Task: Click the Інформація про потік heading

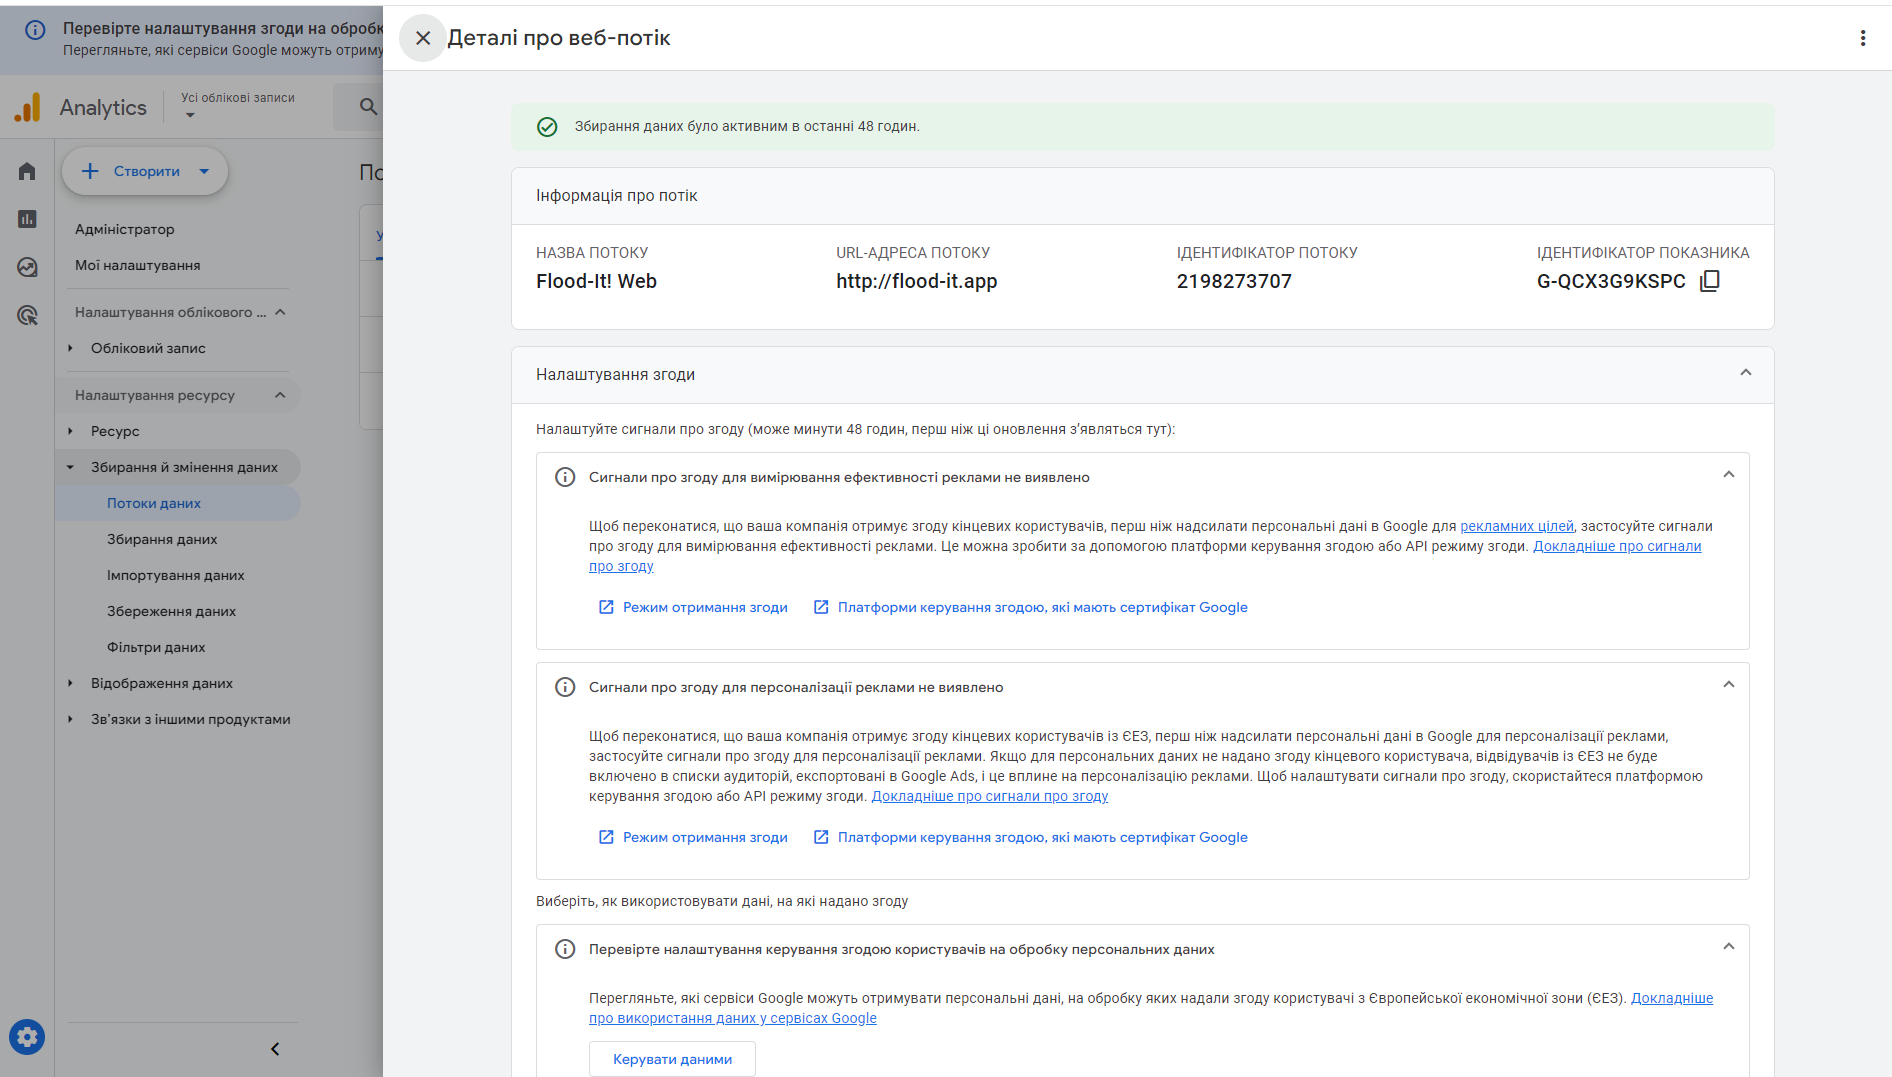Action: click(x=616, y=196)
